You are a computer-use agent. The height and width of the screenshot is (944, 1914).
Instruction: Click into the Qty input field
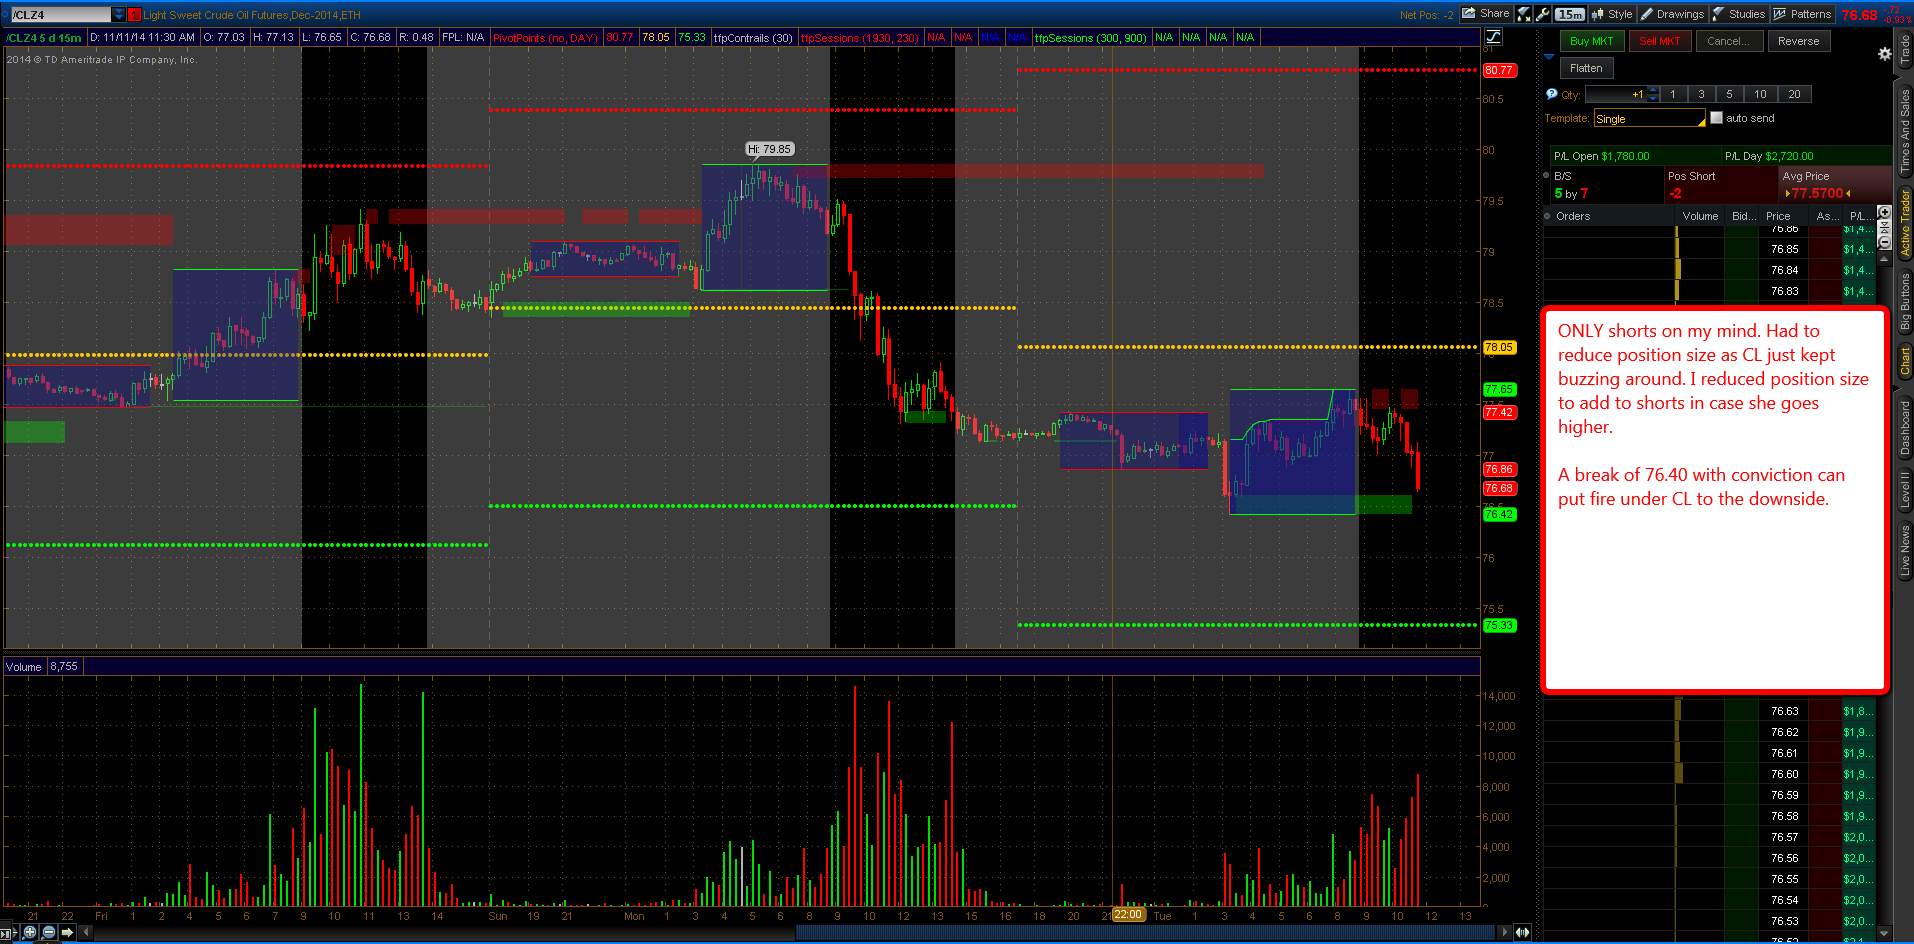click(1615, 94)
